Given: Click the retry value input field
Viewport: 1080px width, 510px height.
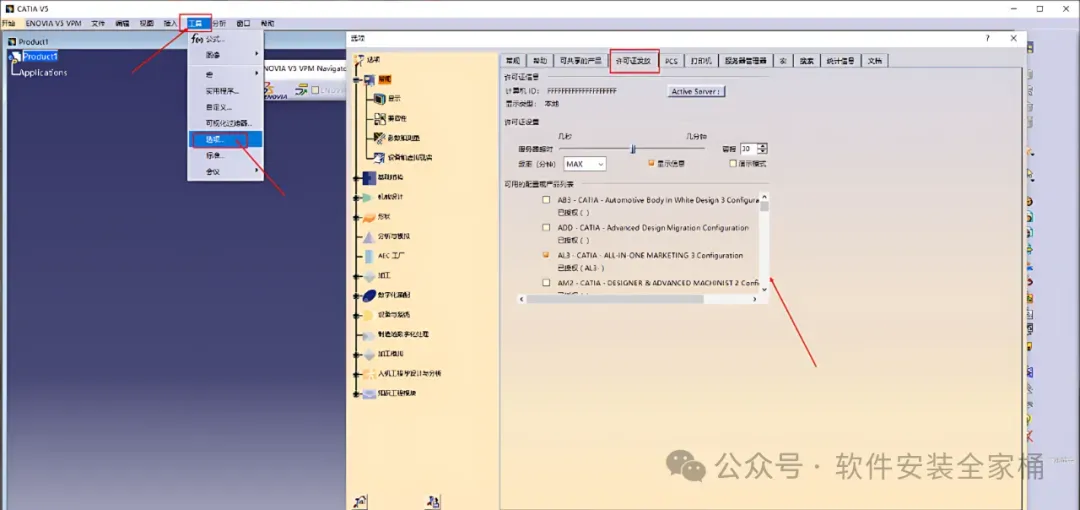Looking at the screenshot, I should pyautogui.click(x=749, y=149).
